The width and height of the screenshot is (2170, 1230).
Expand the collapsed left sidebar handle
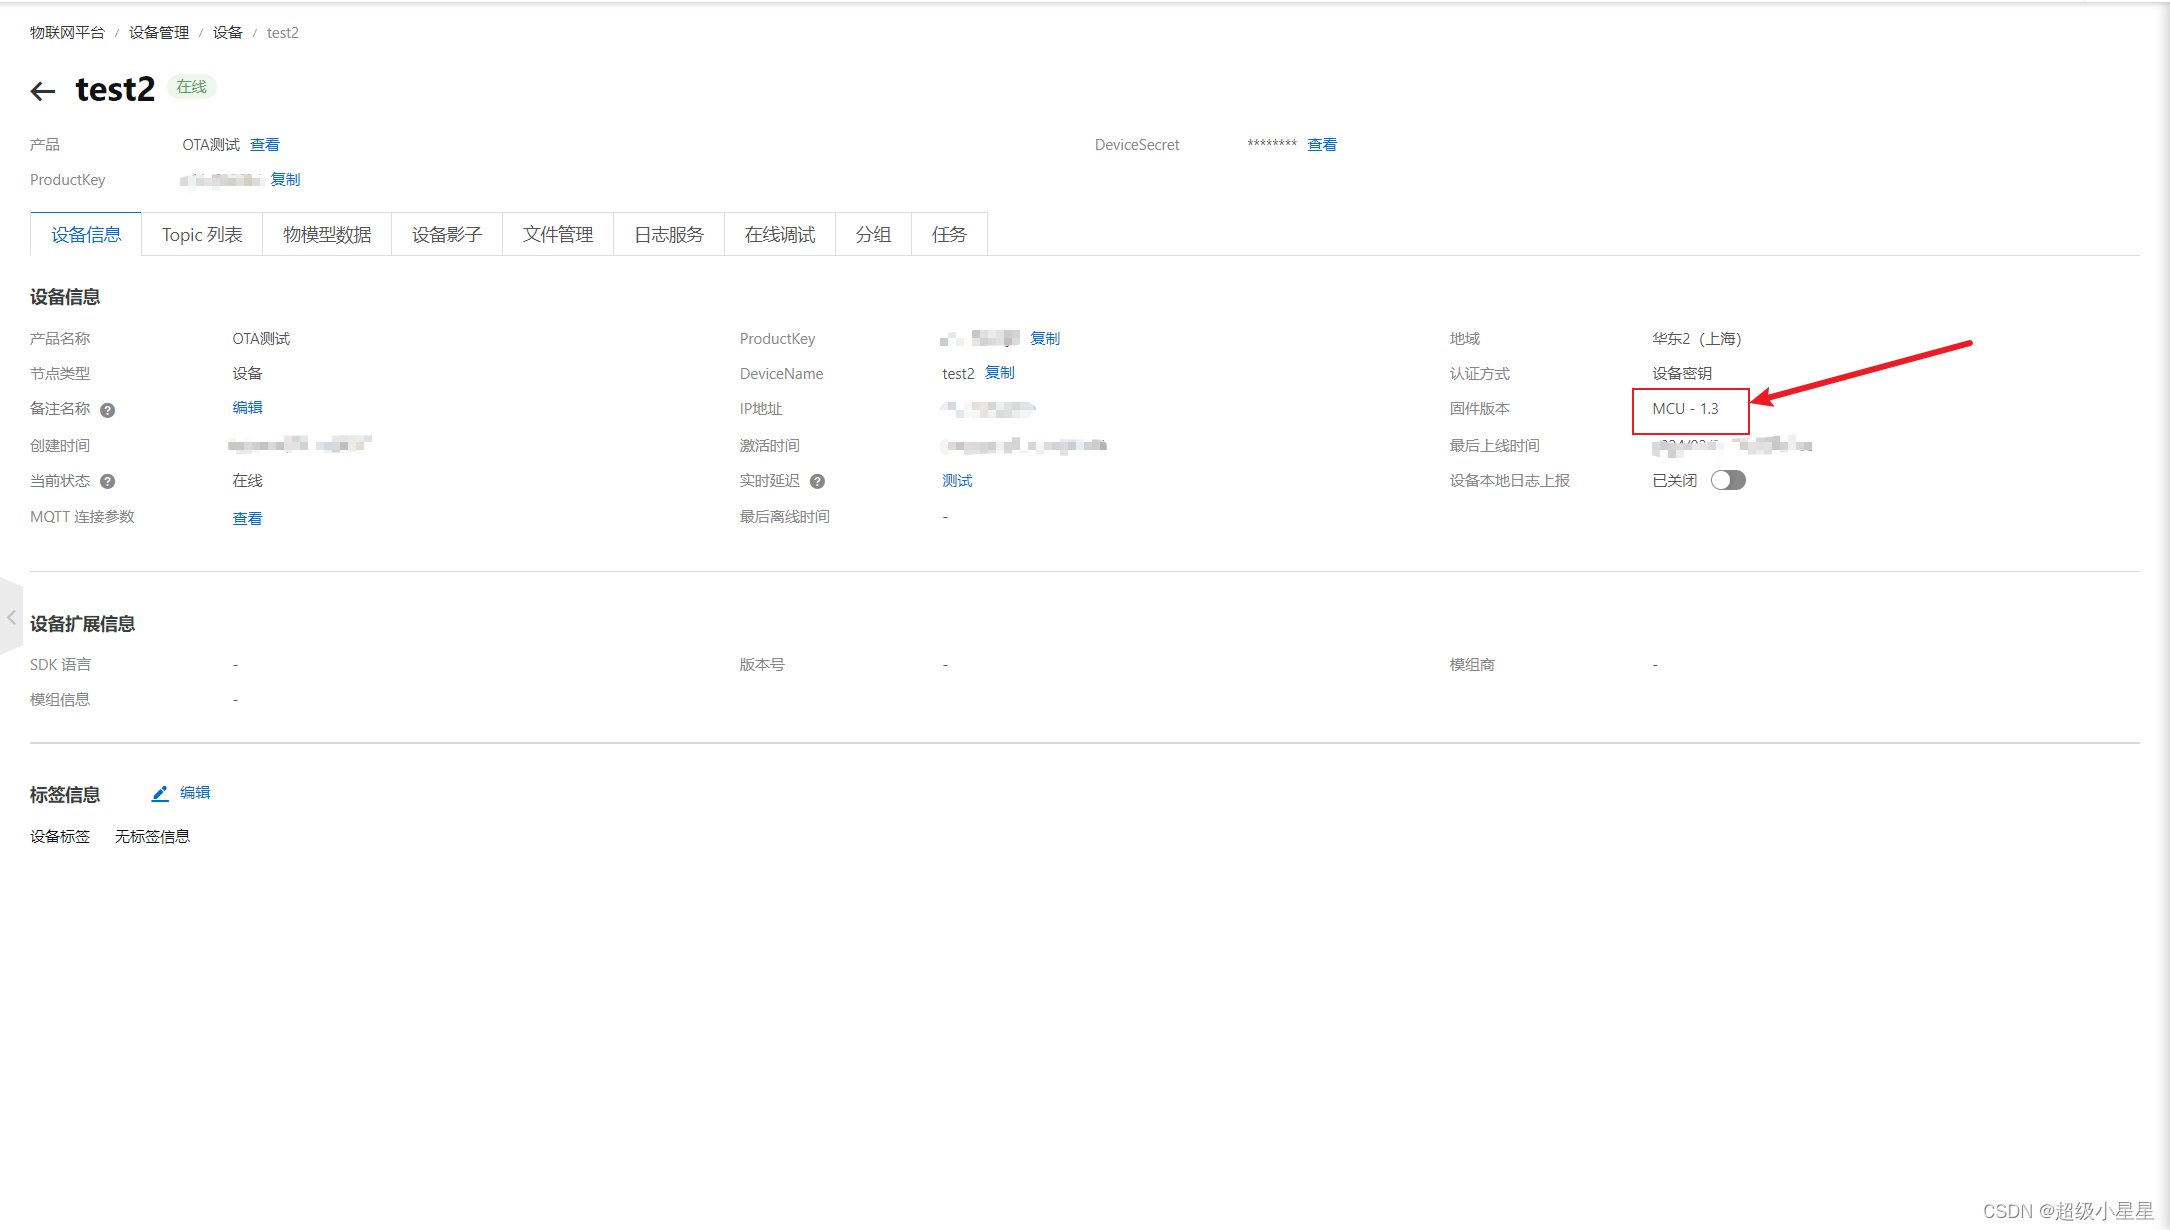point(11,617)
